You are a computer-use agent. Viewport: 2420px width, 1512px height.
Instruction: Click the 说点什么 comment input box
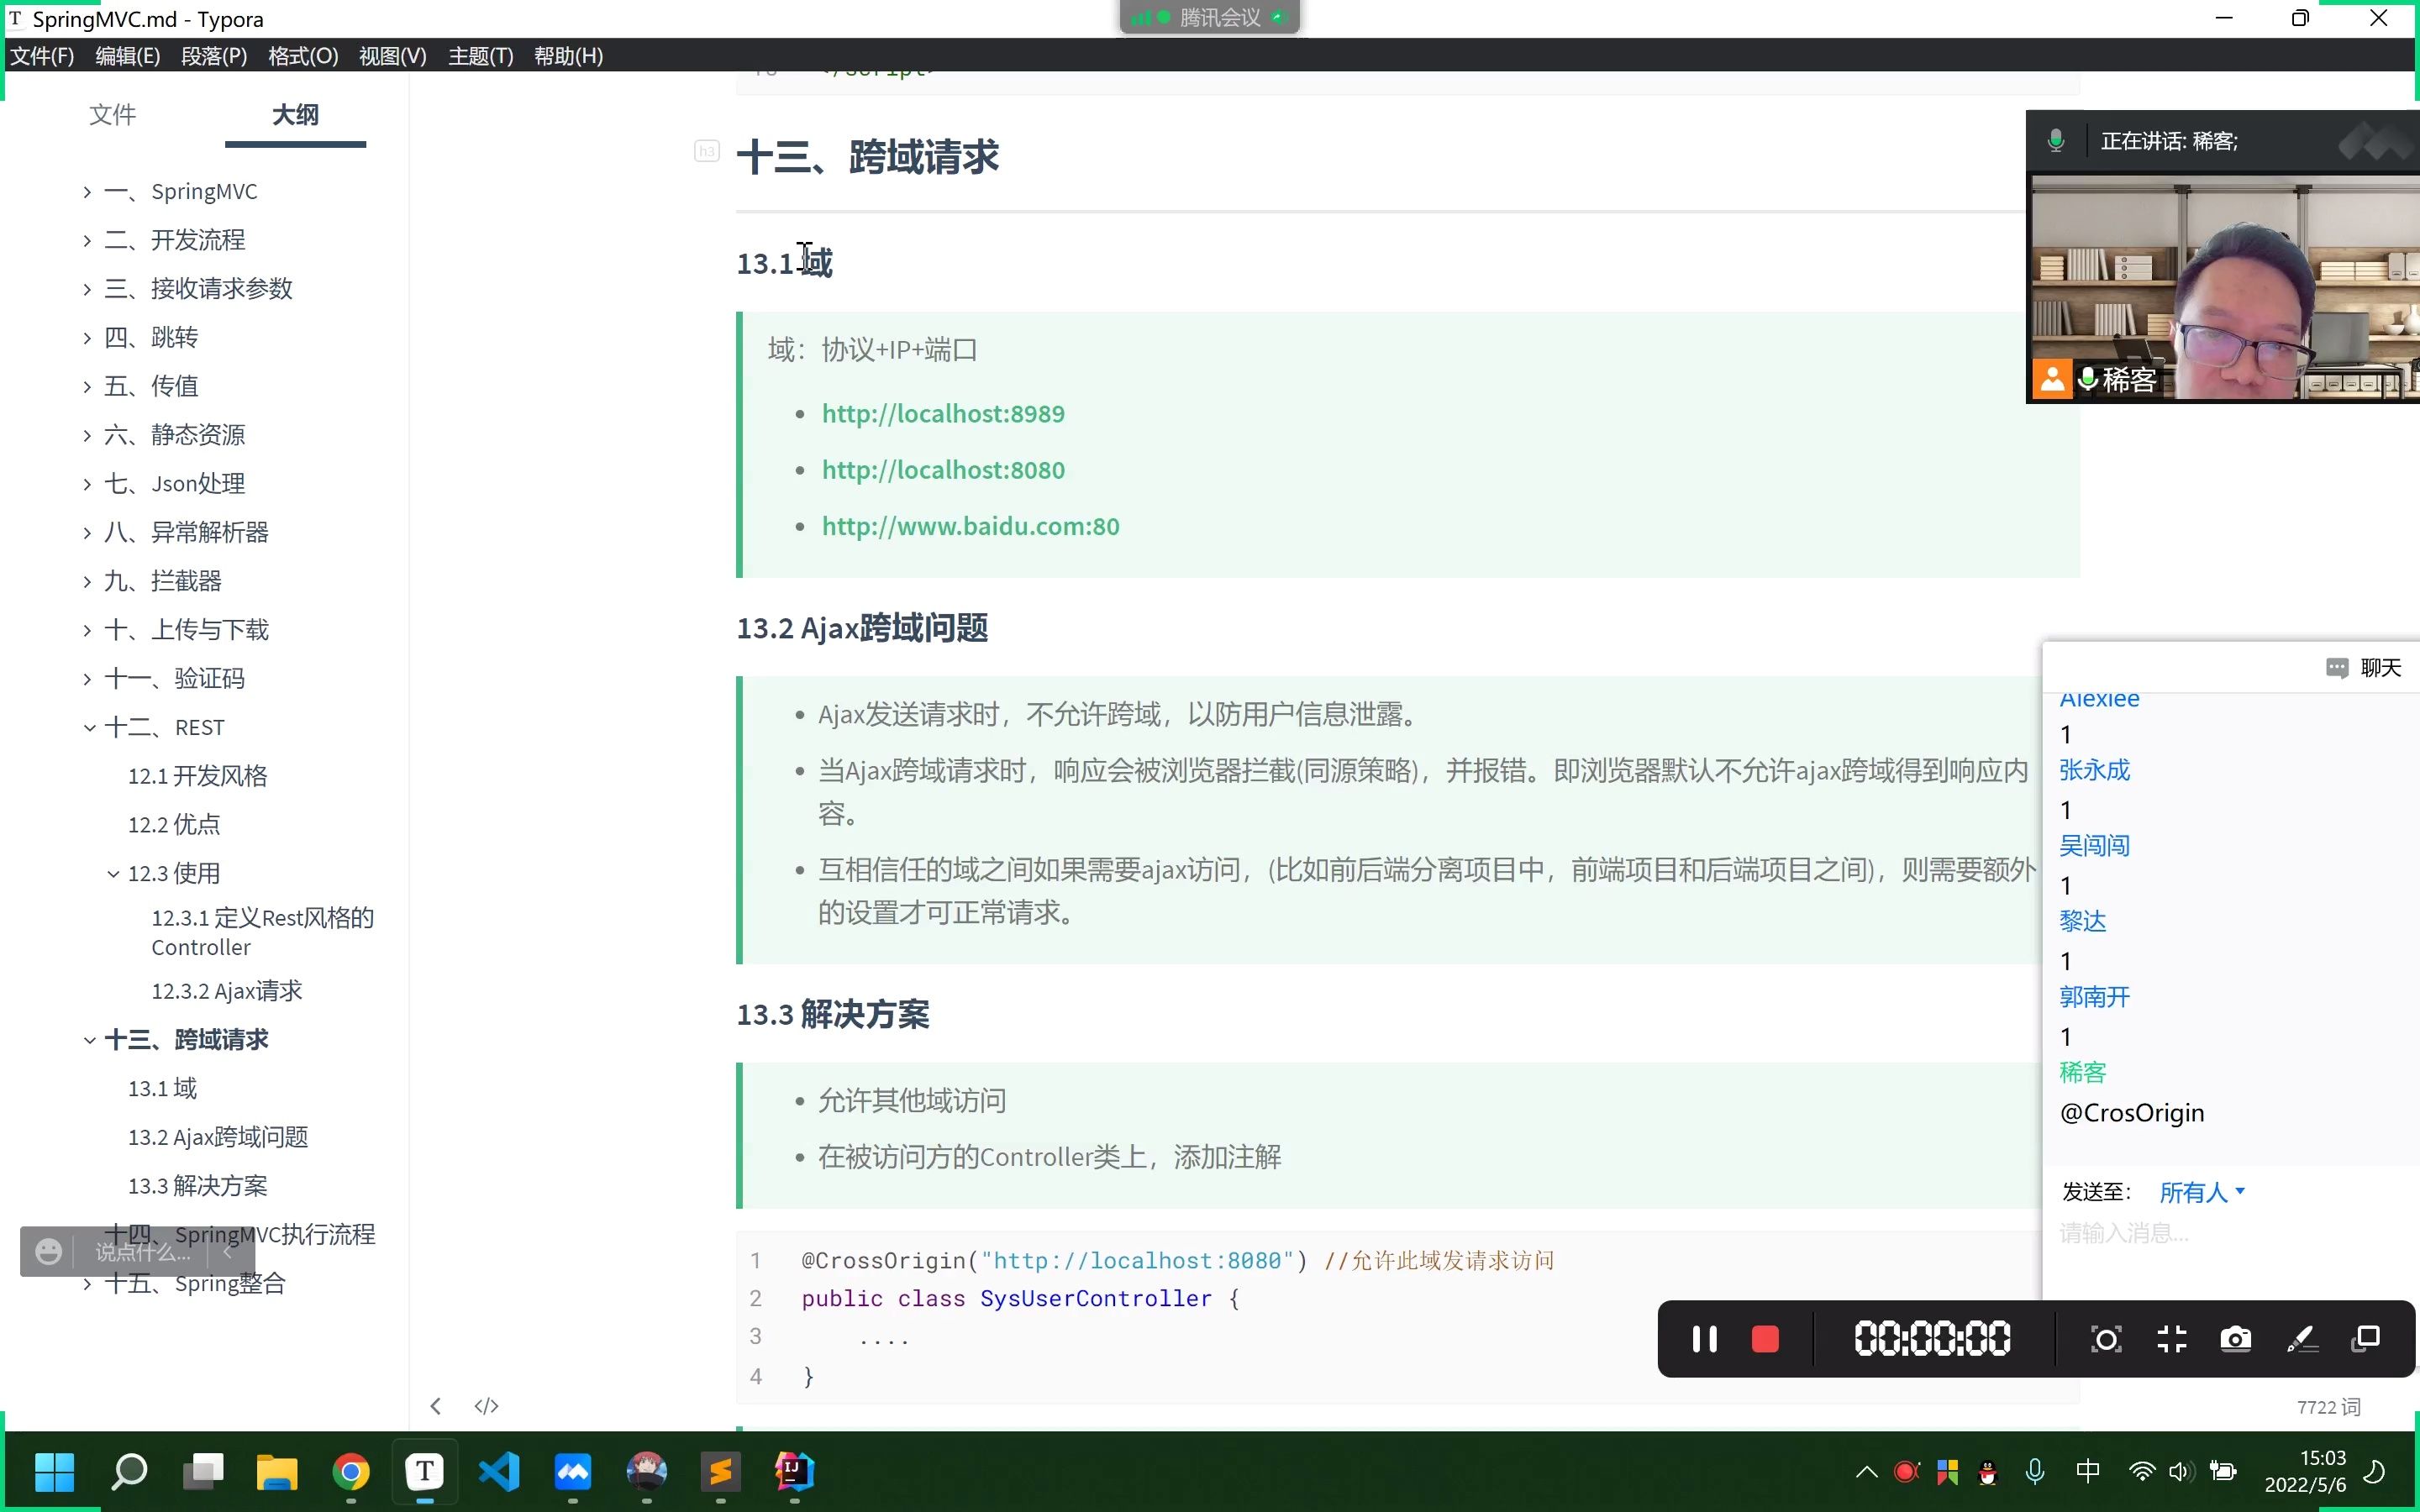coord(142,1251)
